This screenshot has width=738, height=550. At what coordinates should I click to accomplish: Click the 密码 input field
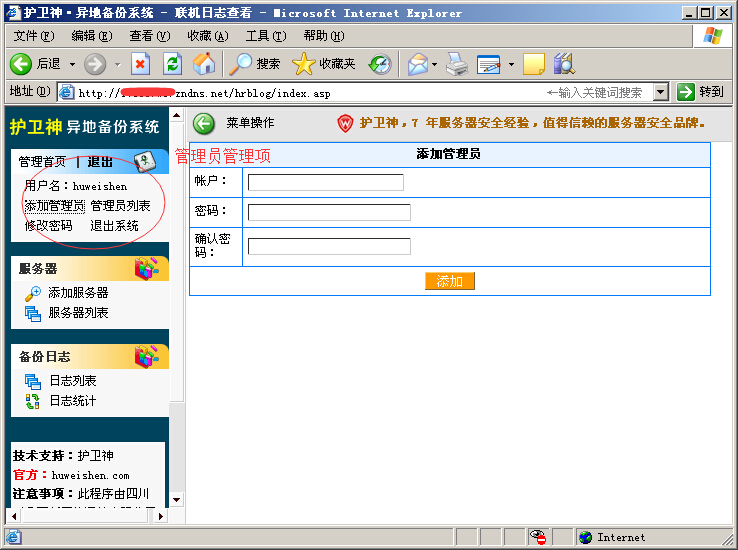[329, 212]
